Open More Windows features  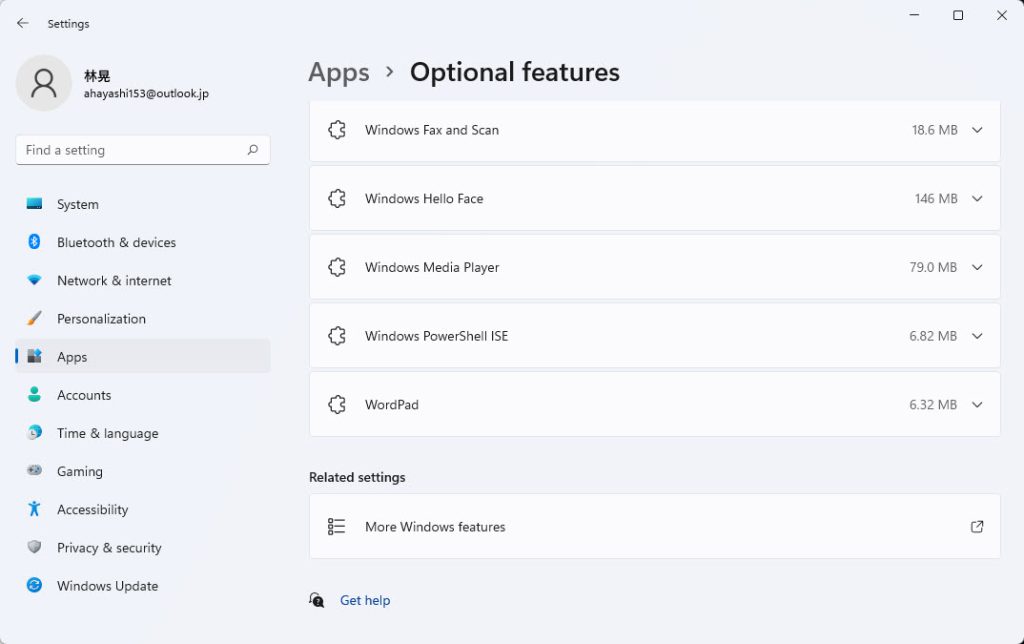pos(654,526)
